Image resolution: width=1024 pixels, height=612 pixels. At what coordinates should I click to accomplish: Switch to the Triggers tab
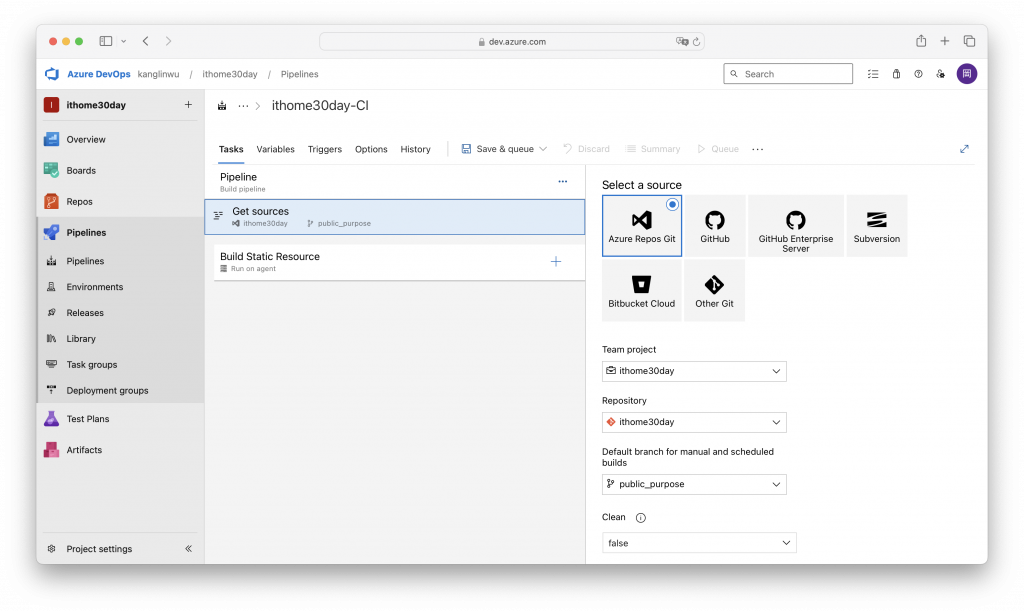(325, 149)
